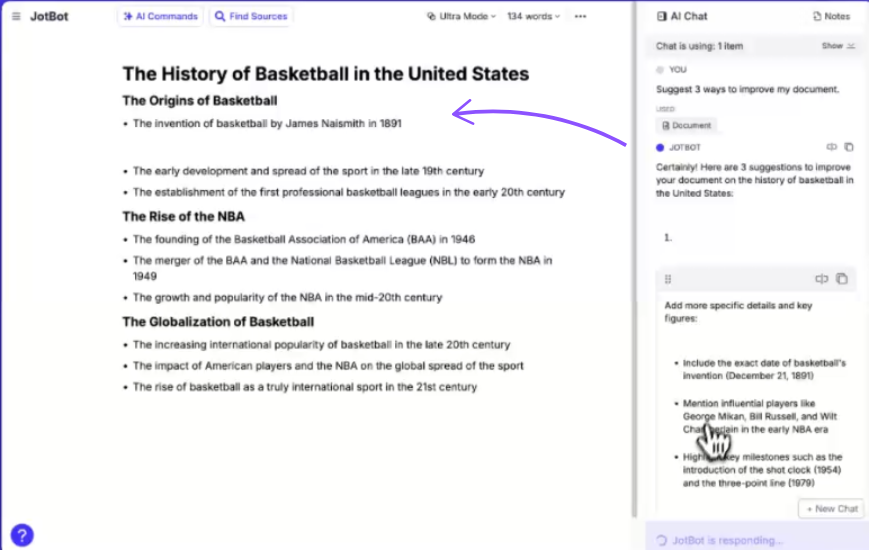Click the text Add more specific details
869x550 pixels.
pyautogui.click(x=738, y=312)
